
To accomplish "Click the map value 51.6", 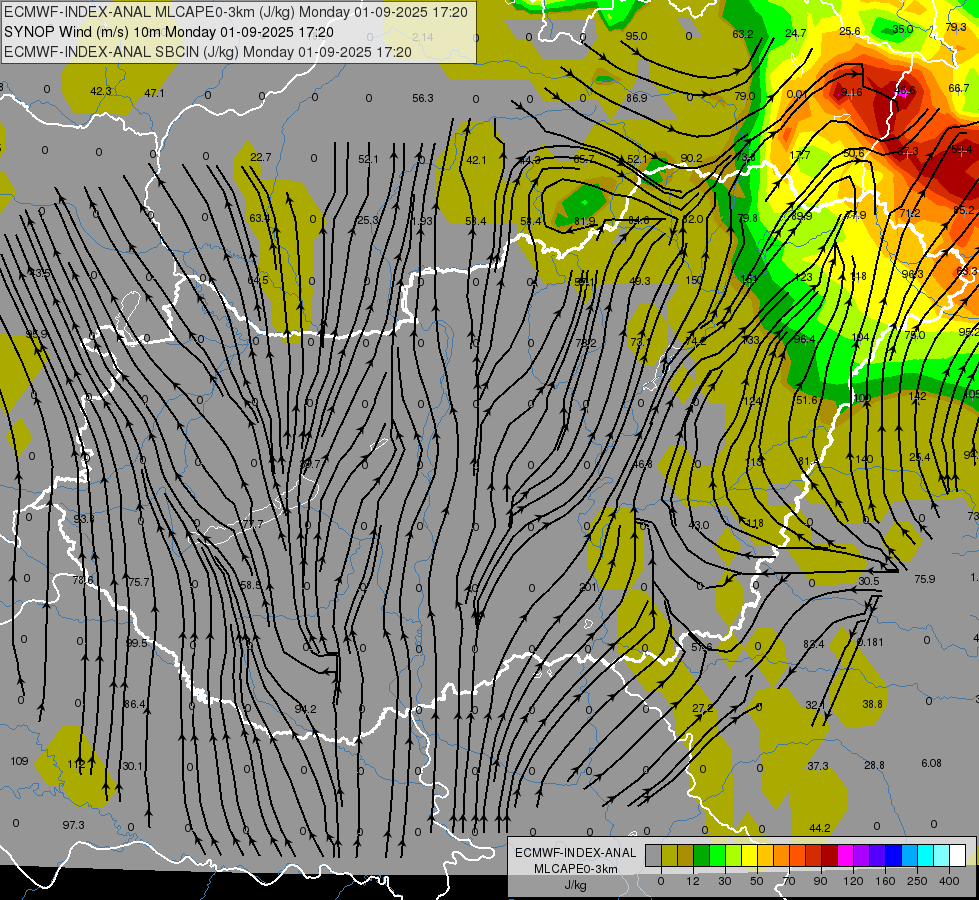I will point(806,400).
